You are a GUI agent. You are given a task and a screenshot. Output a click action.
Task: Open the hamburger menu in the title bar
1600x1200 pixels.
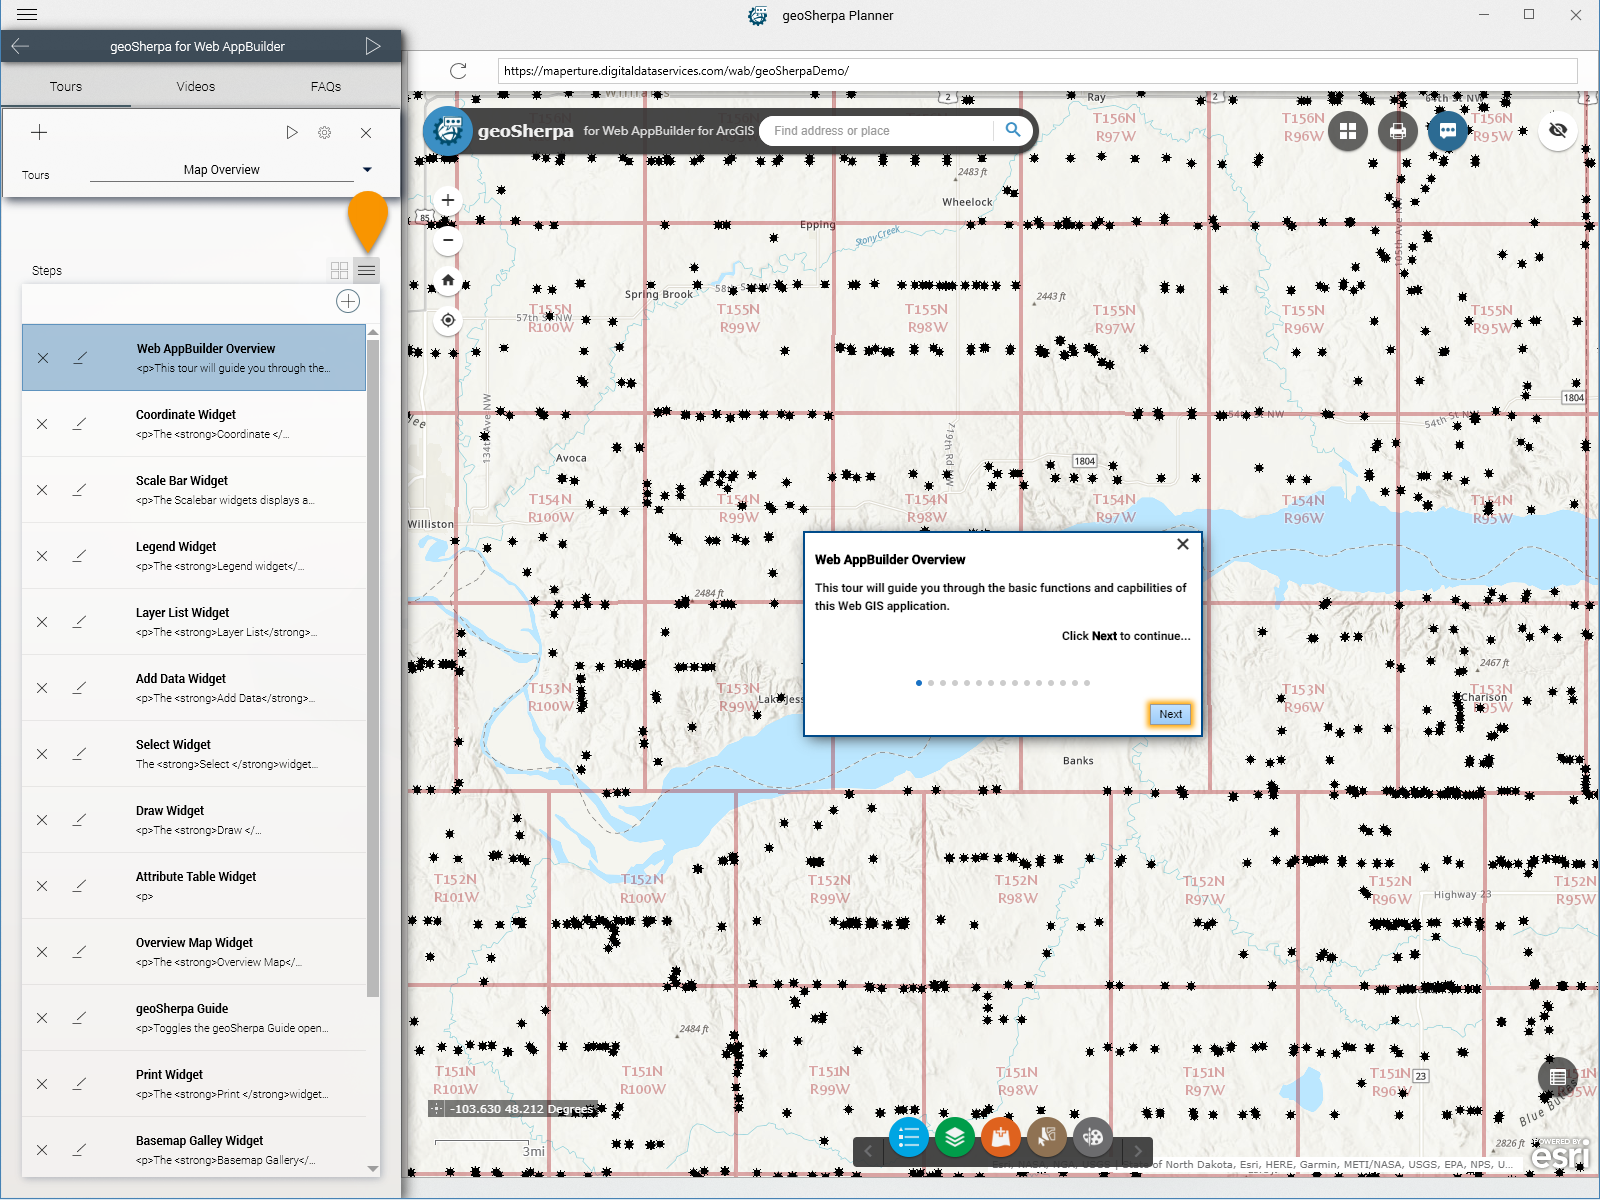27,15
